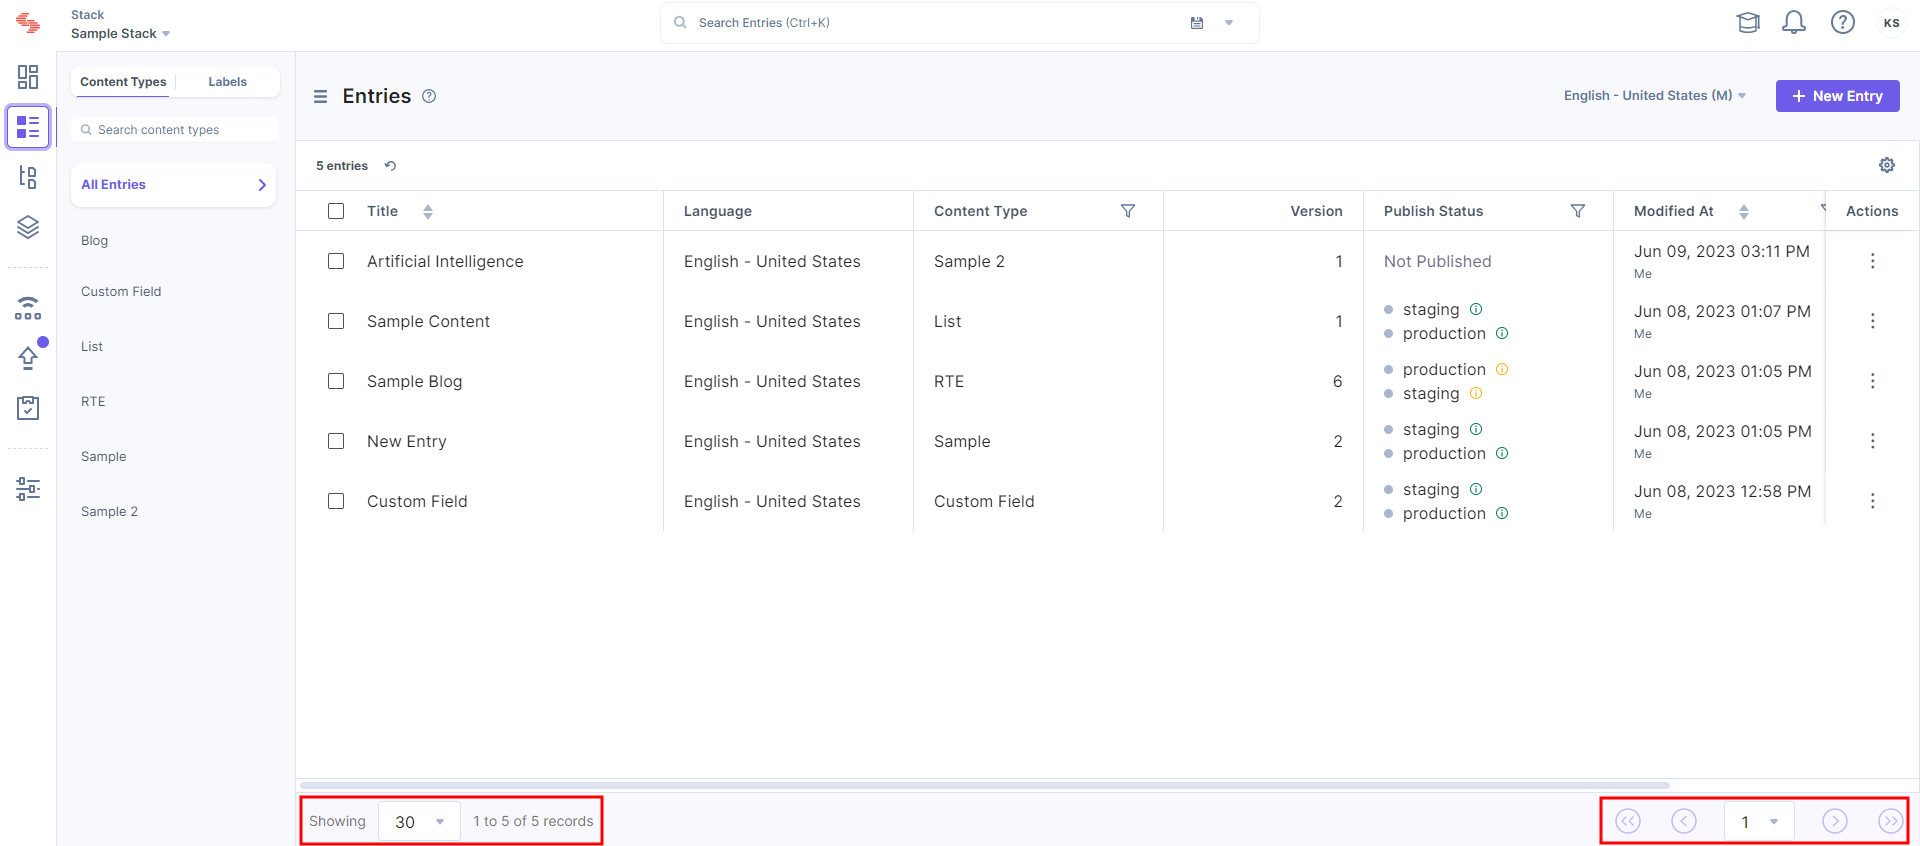Image resolution: width=1920 pixels, height=846 pixels.
Task: Open table settings gear icon
Action: (x=1887, y=165)
